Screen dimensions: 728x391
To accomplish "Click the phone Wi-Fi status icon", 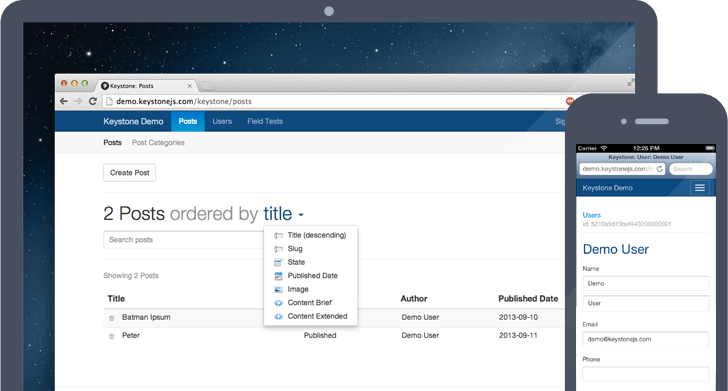I will (x=604, y=148).
